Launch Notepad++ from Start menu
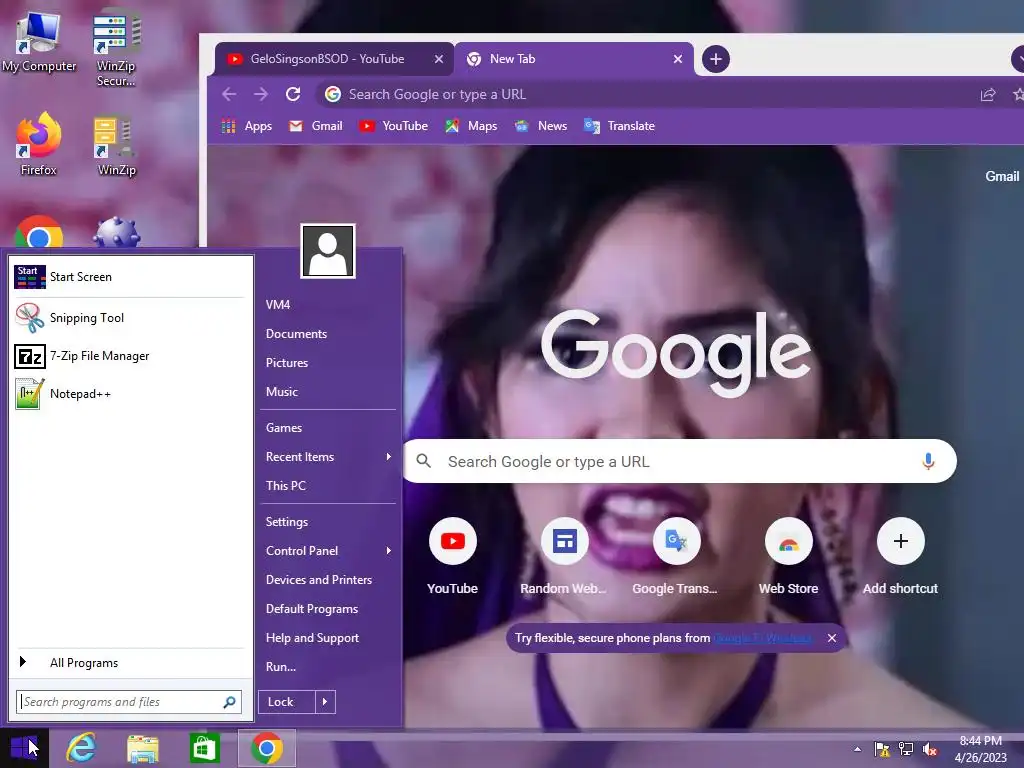 [129, 394]
